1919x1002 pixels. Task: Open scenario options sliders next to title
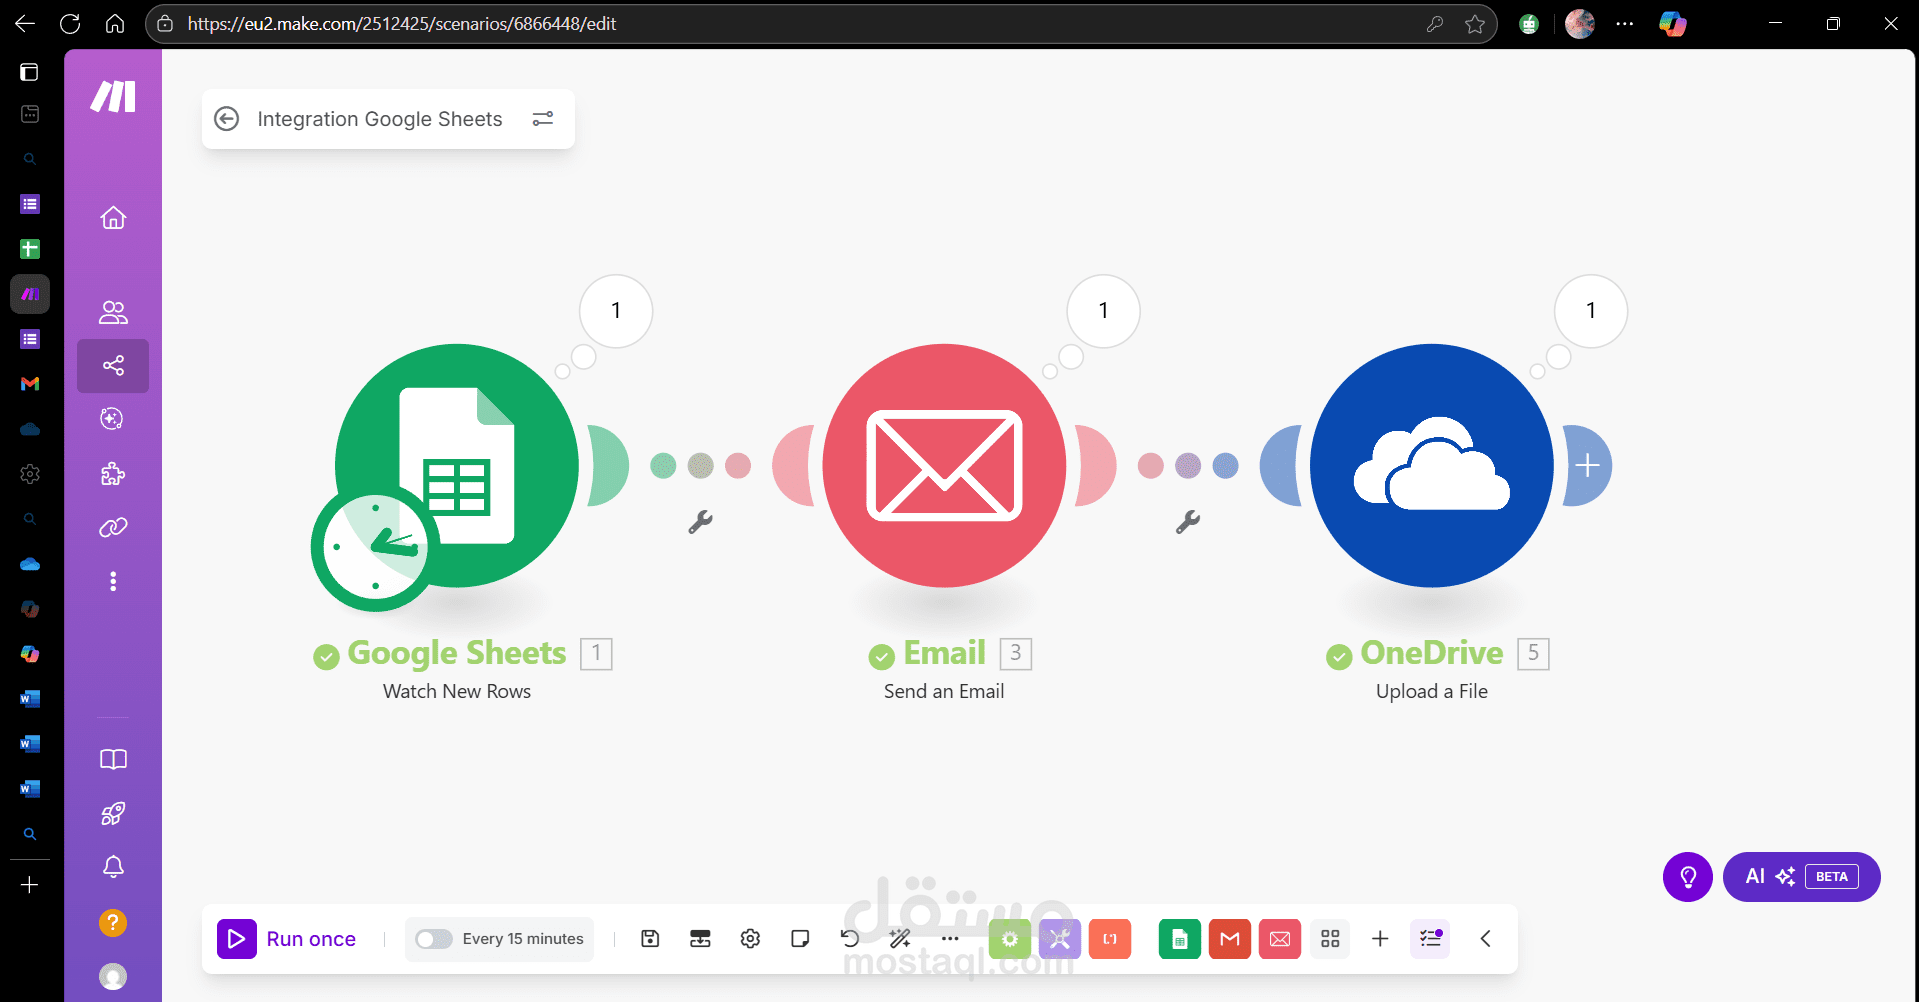(x=543, y=119)
